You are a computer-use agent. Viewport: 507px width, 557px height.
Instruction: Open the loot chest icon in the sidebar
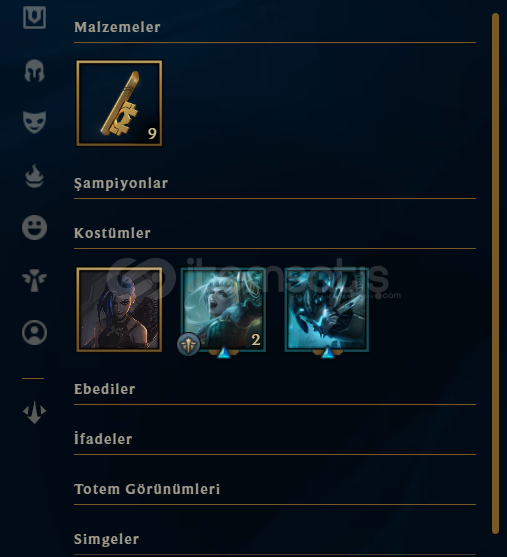point(34,17)
